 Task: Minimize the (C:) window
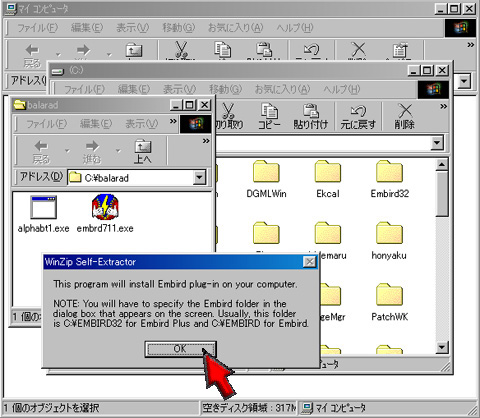click(x=414, y=70)
